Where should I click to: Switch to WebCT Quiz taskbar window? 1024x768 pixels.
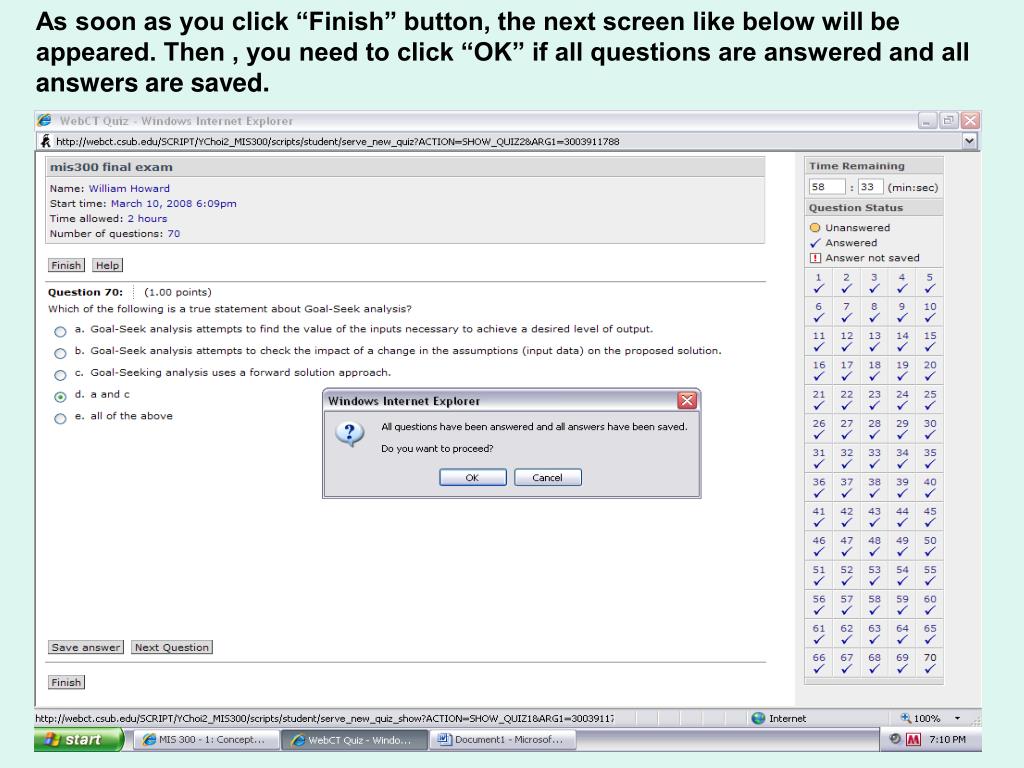coord(354,739)
